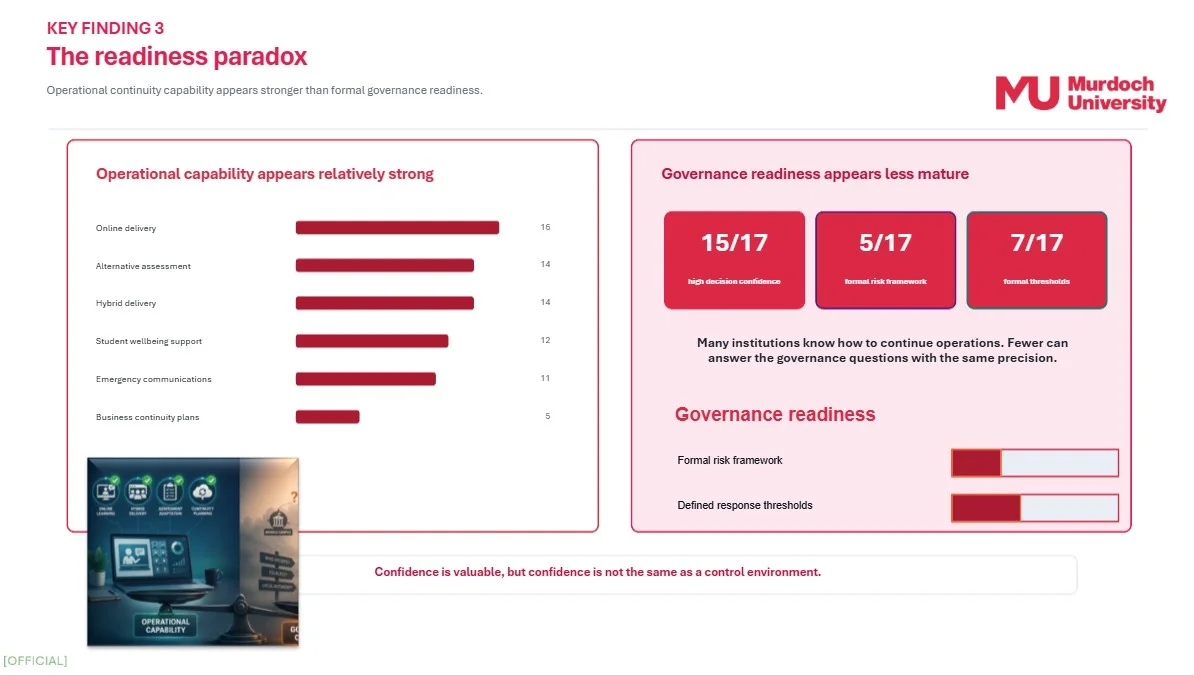Image resolution: width=1194 pixels, height=676 pixels.
Task: Select the 15/17 high decision confidence card
Action: pyautogui.click(x=734, y=260)
